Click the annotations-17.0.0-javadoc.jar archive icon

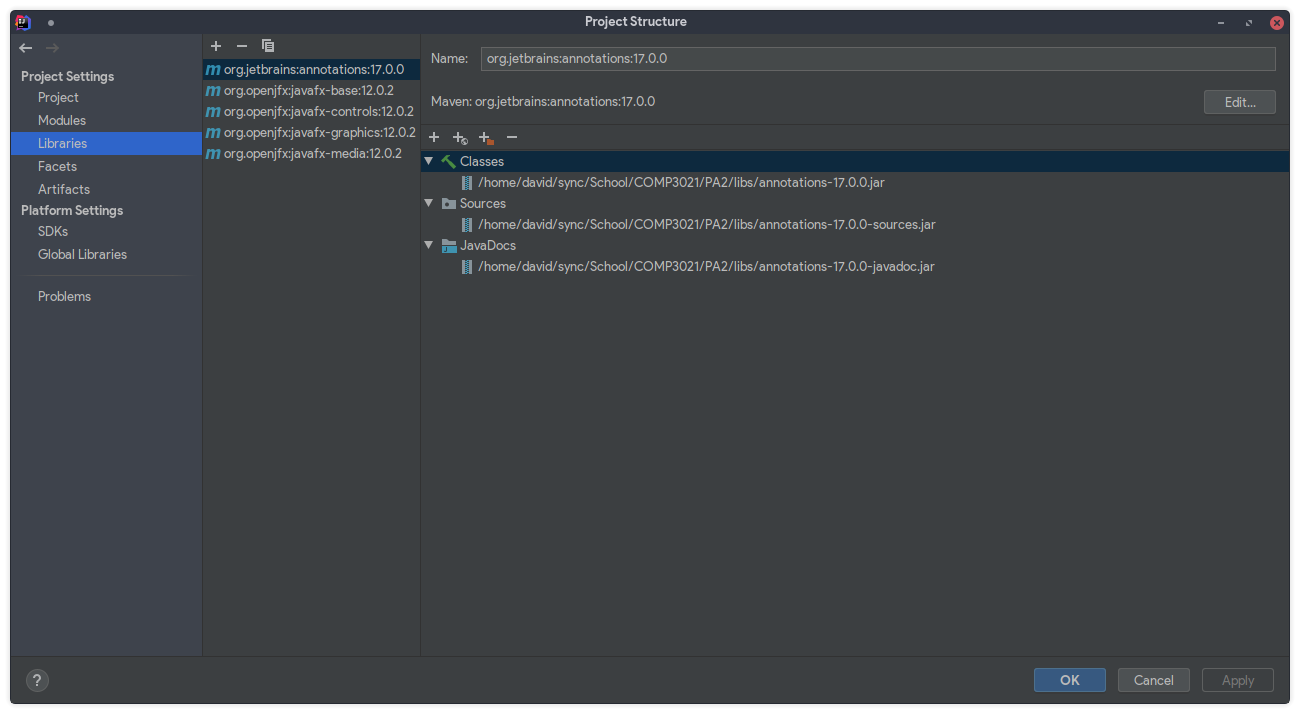(x=467, y=266)
